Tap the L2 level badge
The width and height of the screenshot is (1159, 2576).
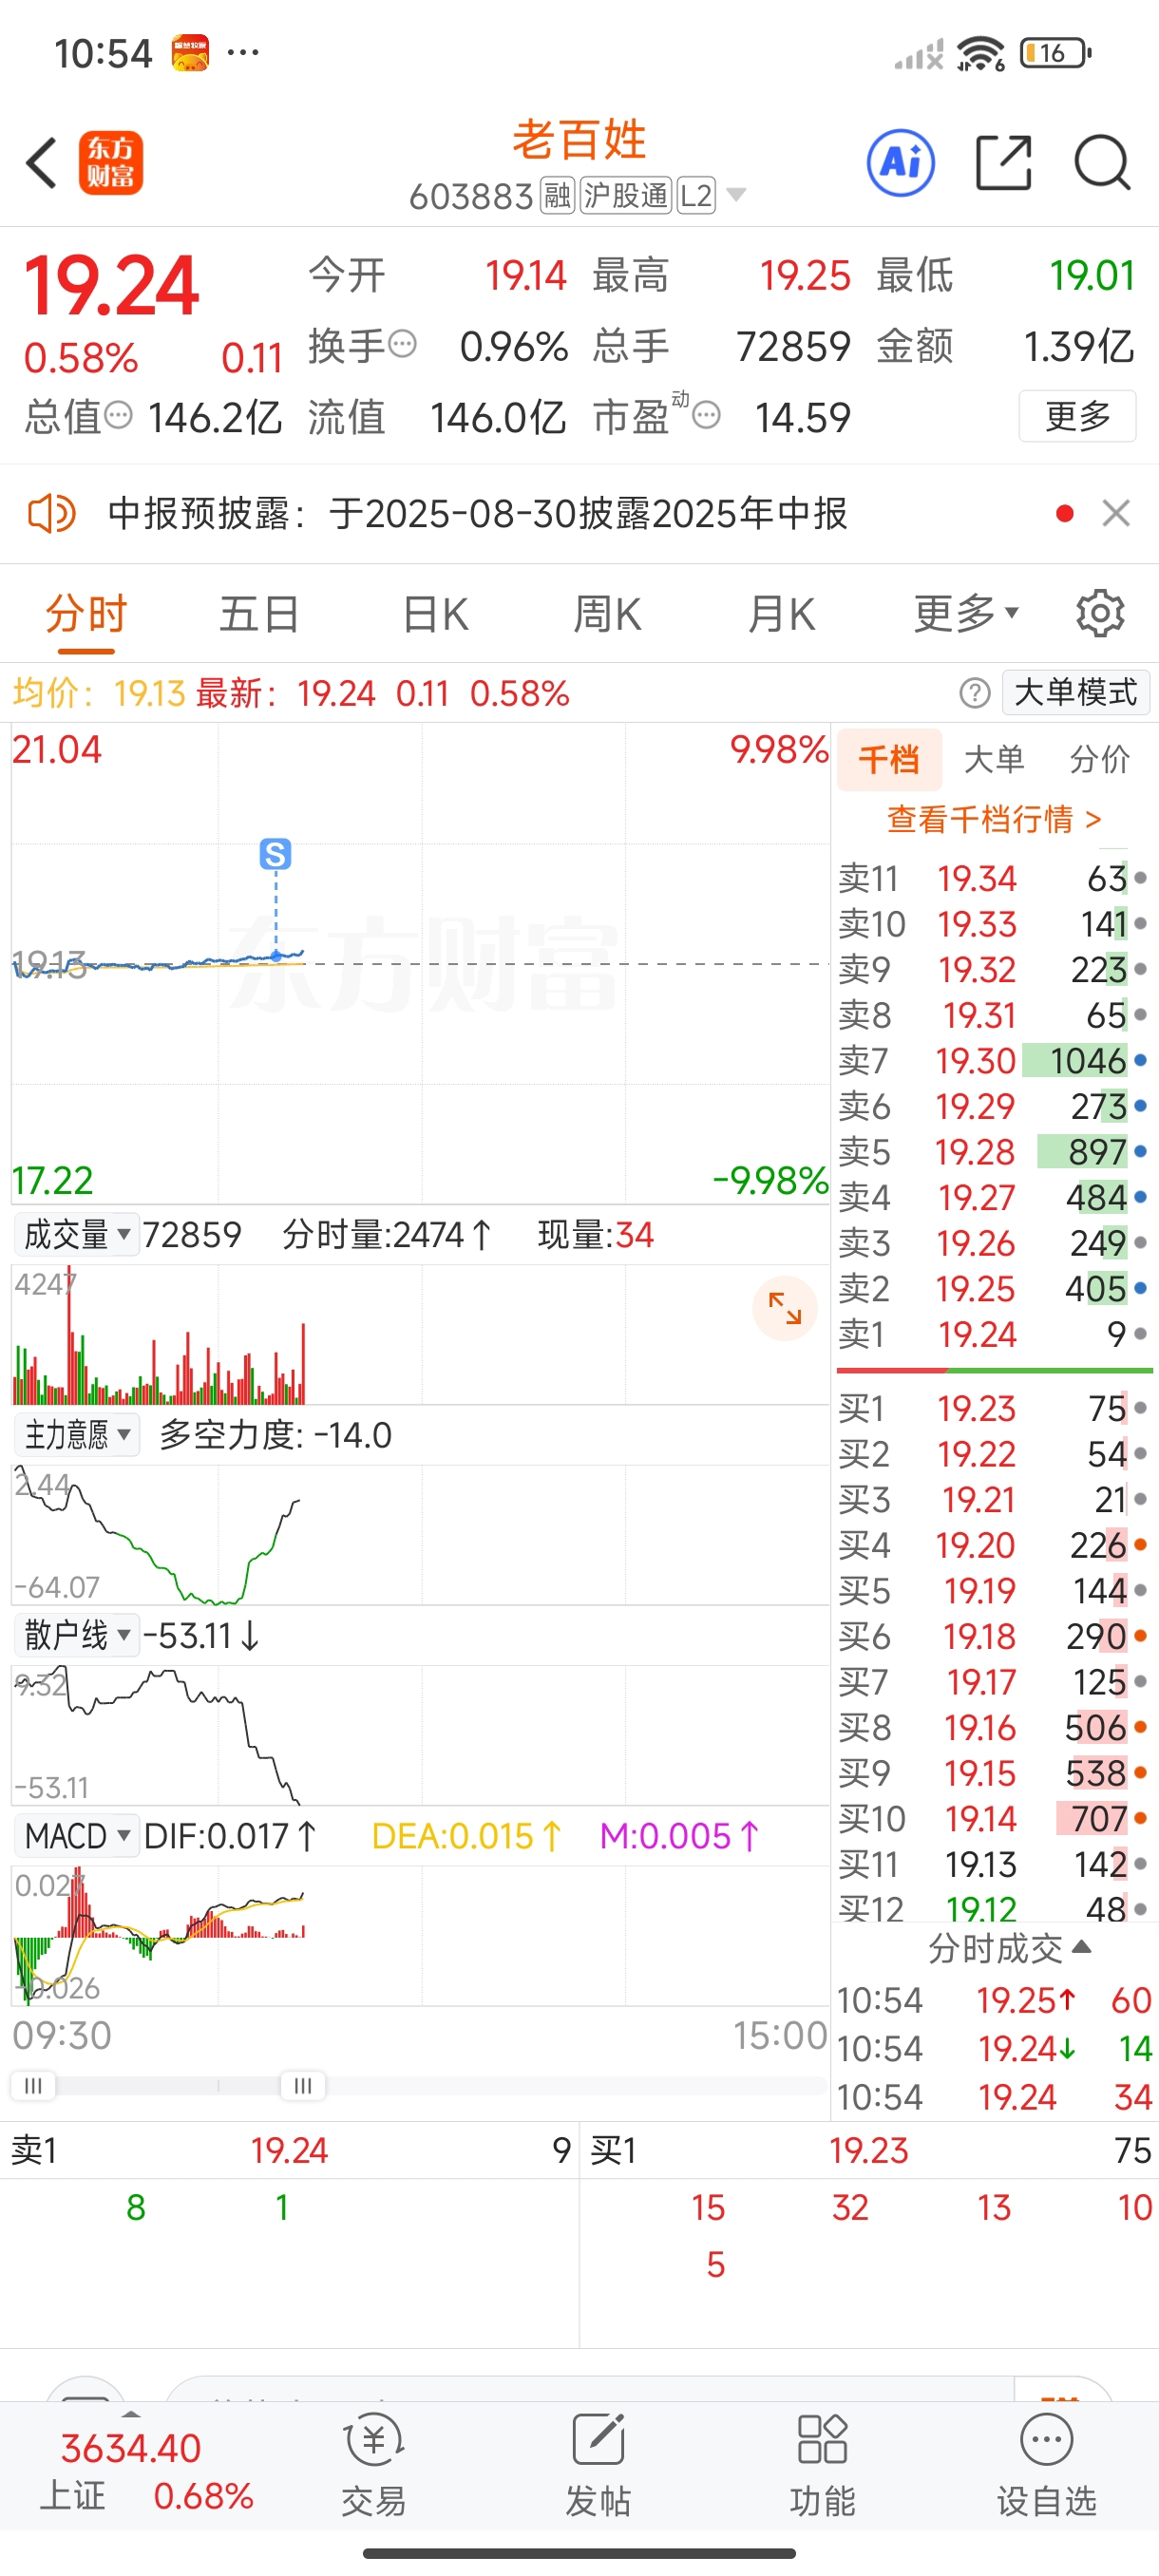[695, 195]
